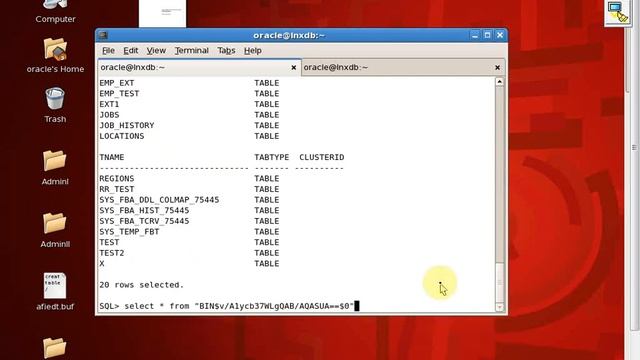Image resolution: width=640 pixels, height=360 pixels.
Task: Click the document thumbnail behind the terminal
Action: tap(162, 13)
